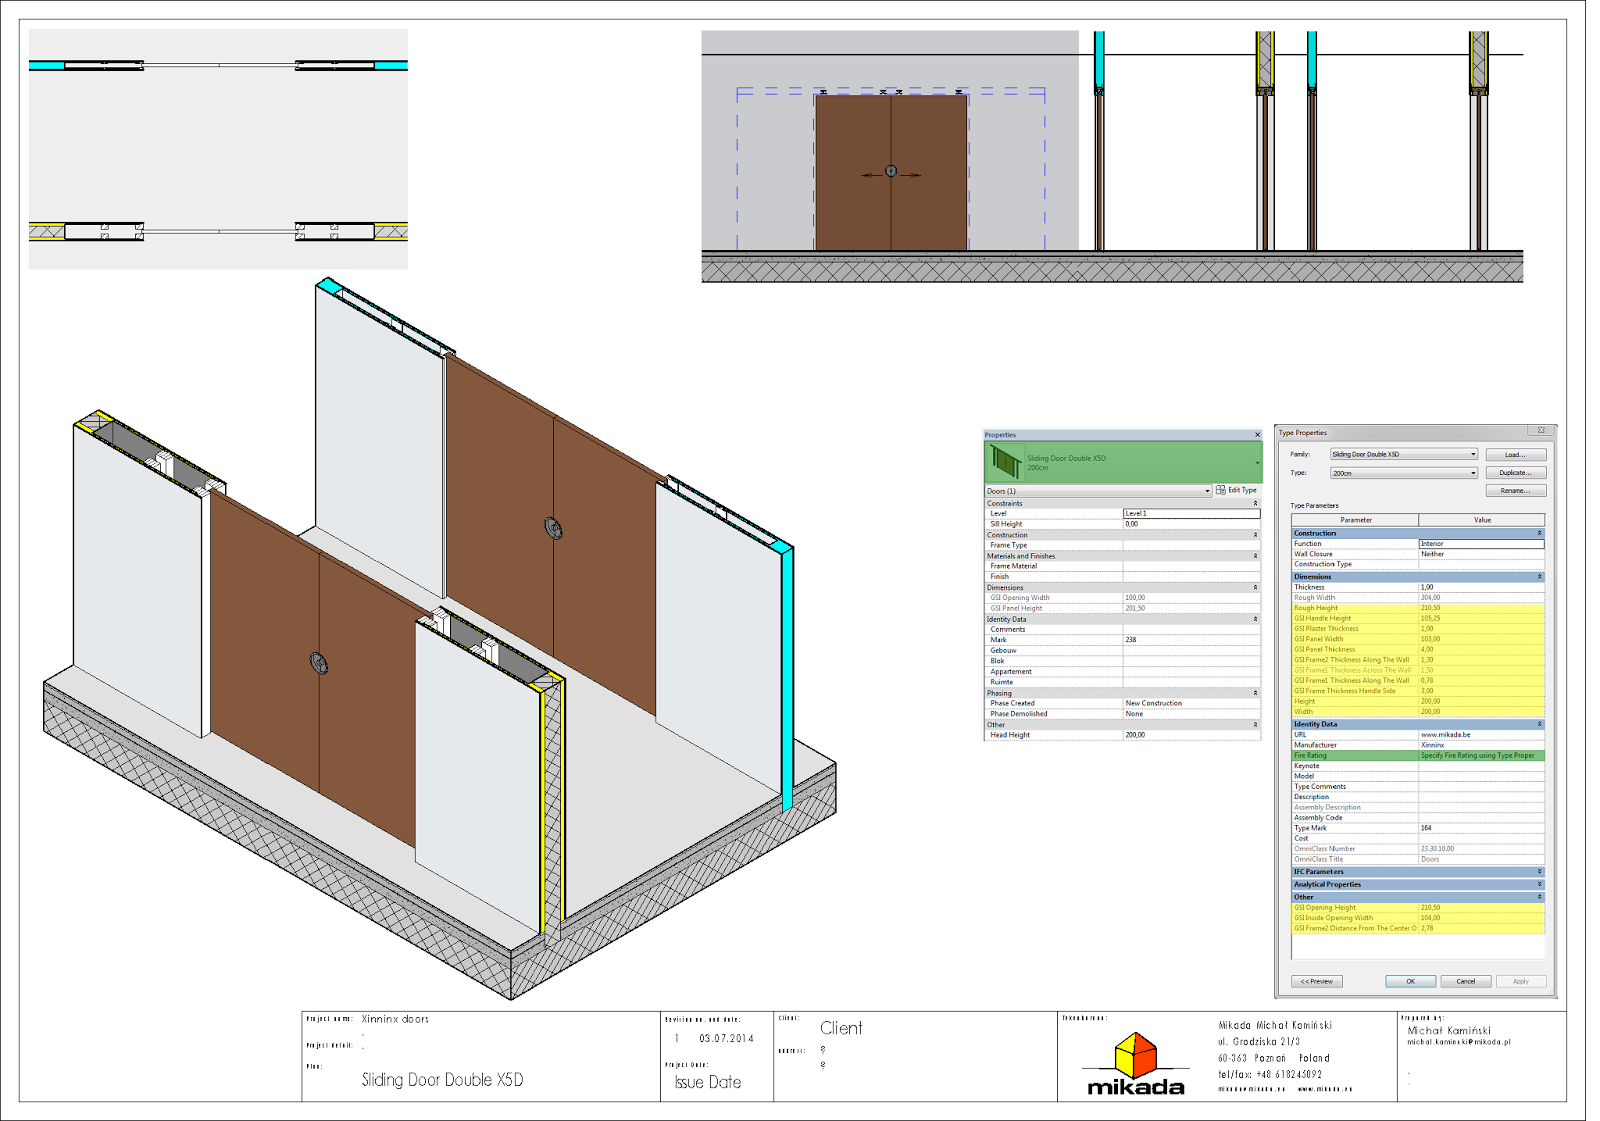Viewport: 1600px width, 1121px height.
Task: Click the Rename button
Action: (x=1515, y=490)
